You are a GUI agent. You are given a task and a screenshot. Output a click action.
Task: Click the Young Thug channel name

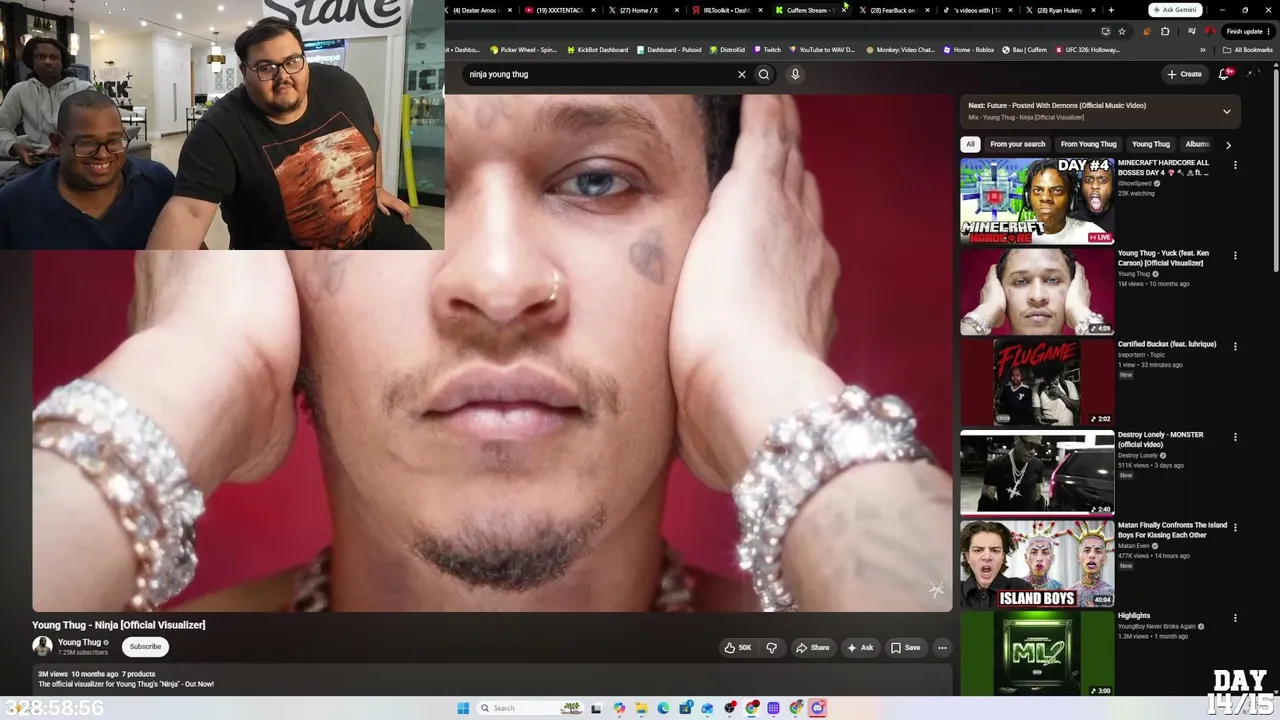point(79,642)
